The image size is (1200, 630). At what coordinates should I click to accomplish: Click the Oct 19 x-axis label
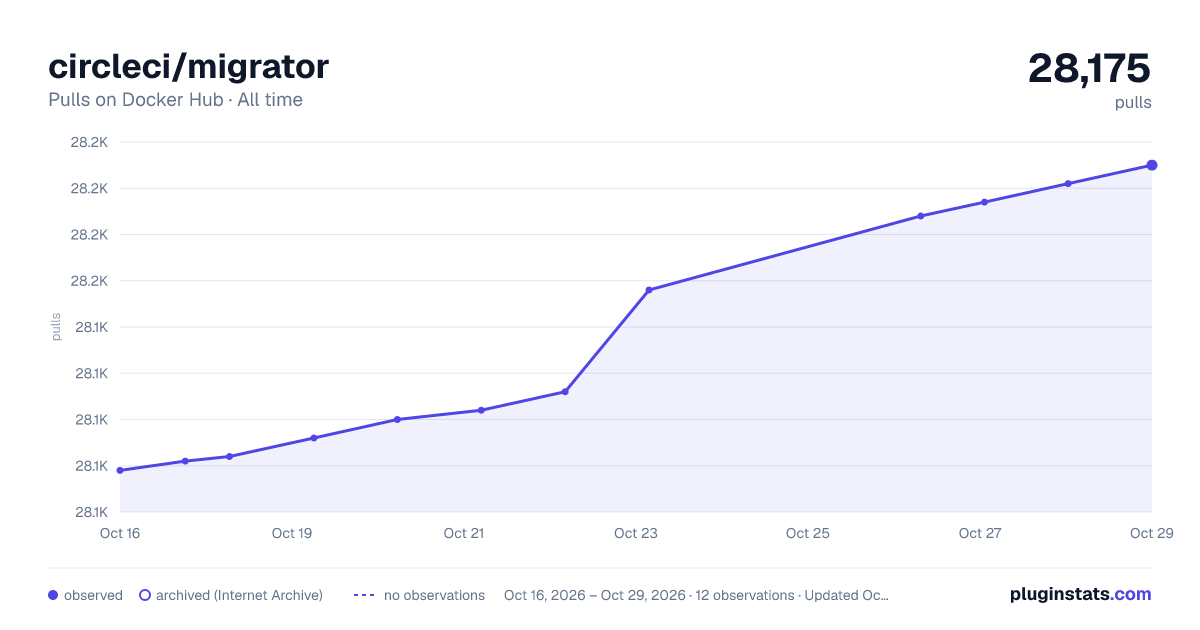tap(292, 533)
